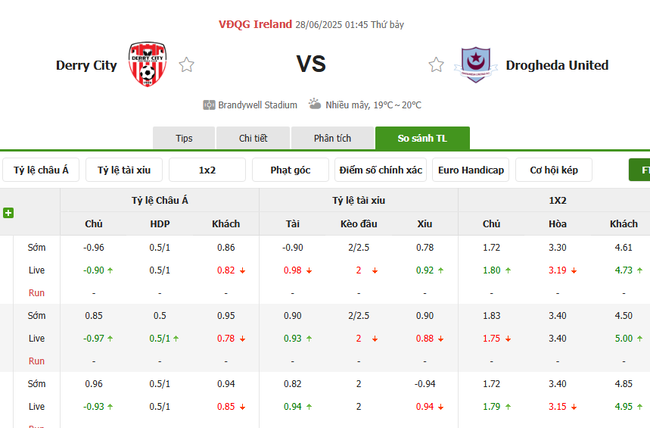This screenshot has height=428, width=650.
Task: Favorite Derry City with the star
Action: pyautogui.click(x=187, y=65)
